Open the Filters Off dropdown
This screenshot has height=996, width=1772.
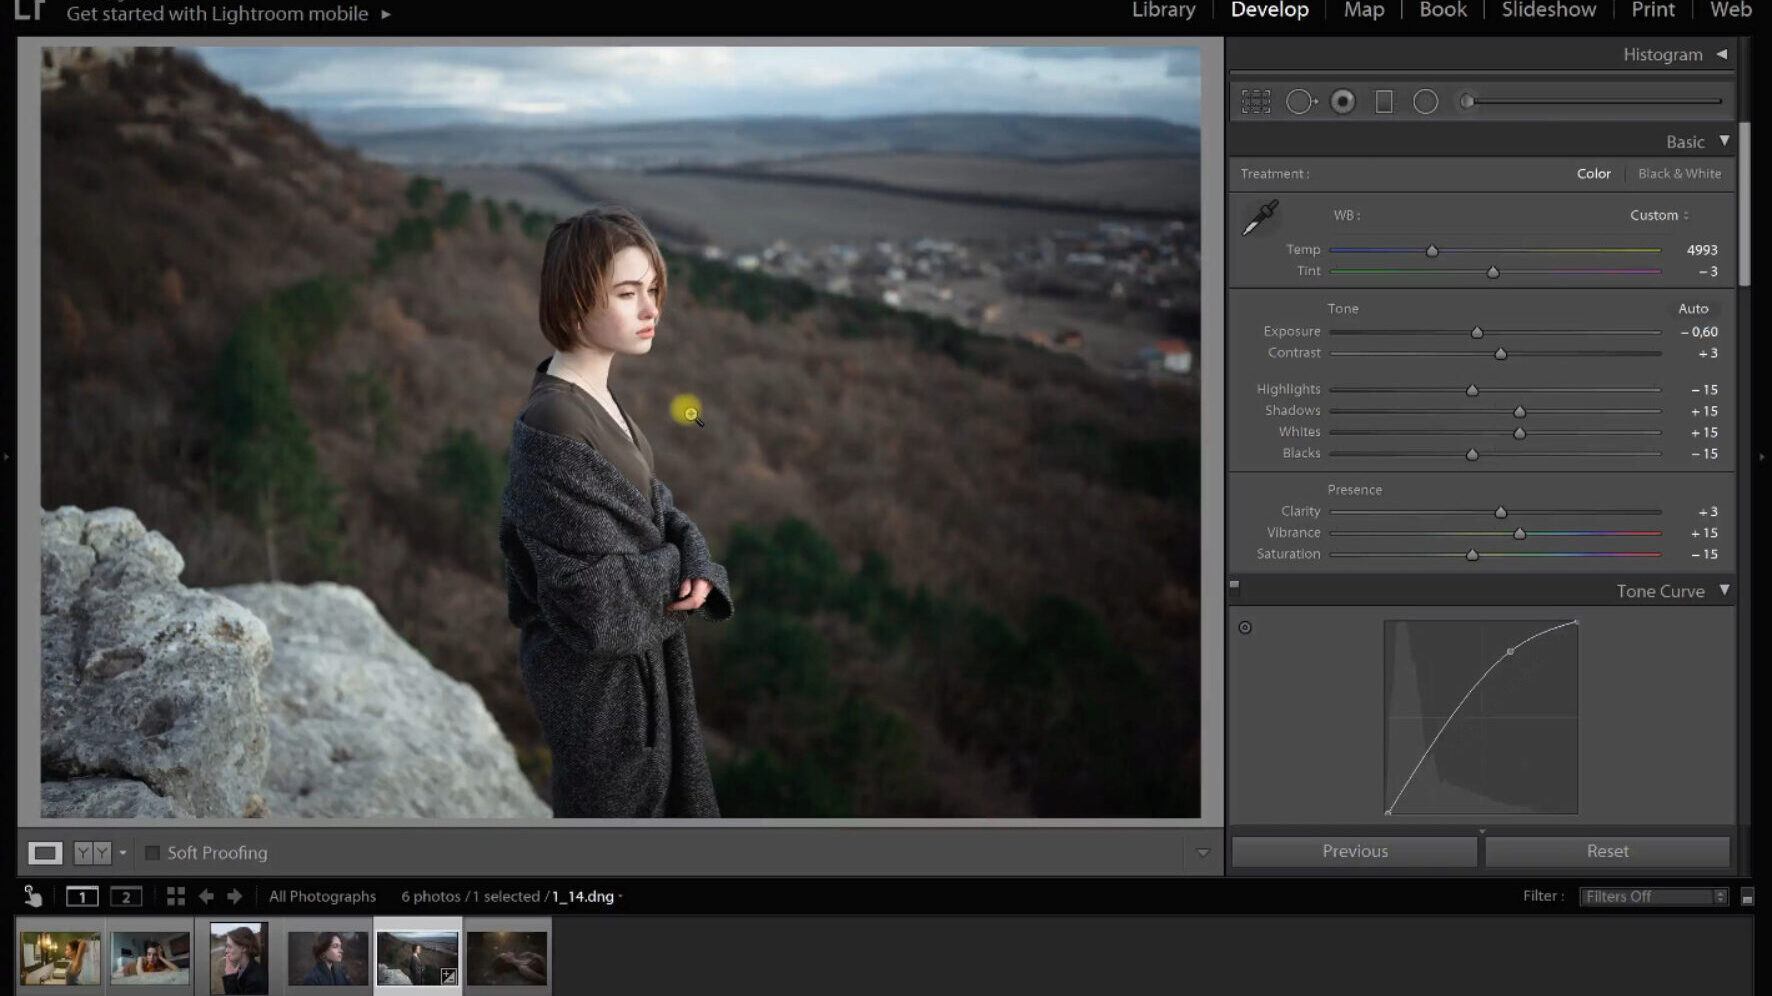pos(1655,897)
